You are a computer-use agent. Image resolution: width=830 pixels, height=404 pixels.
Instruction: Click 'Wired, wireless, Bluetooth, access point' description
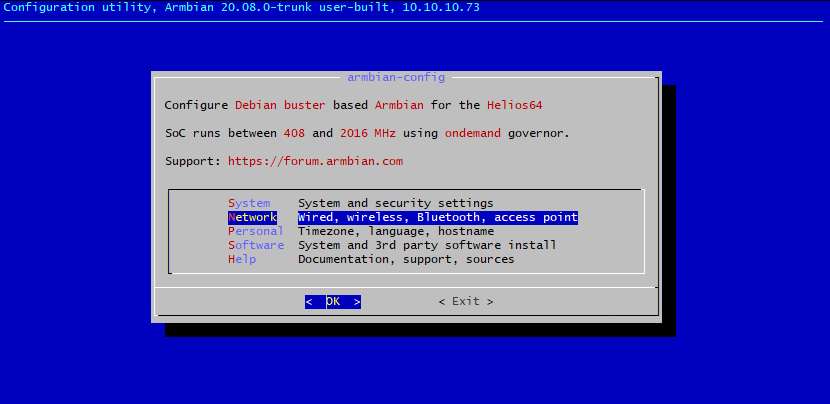438,217
